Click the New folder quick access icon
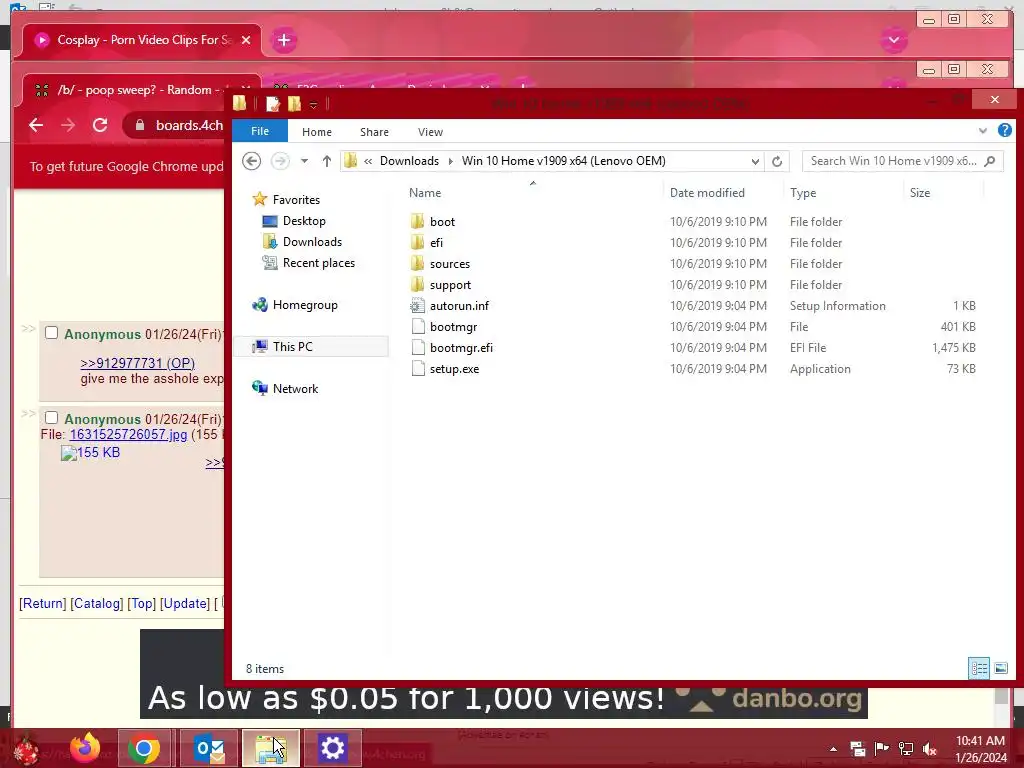 [295, 103]
